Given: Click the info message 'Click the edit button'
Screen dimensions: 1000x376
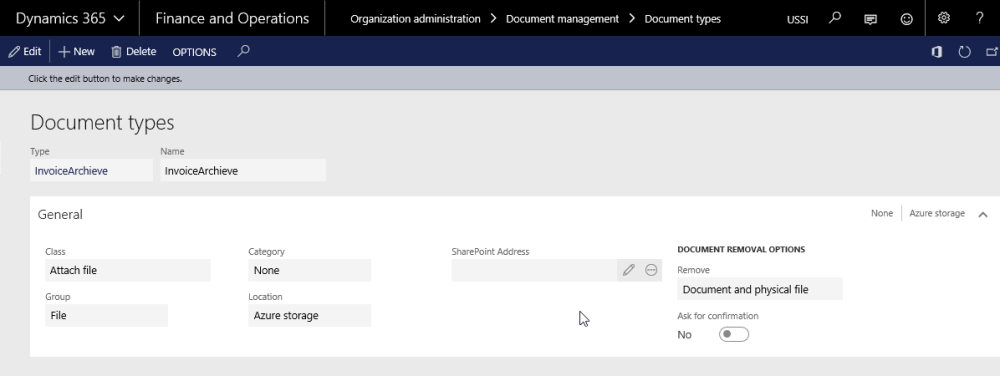Looking at the screenshot, I should click(x=105, y=79).
